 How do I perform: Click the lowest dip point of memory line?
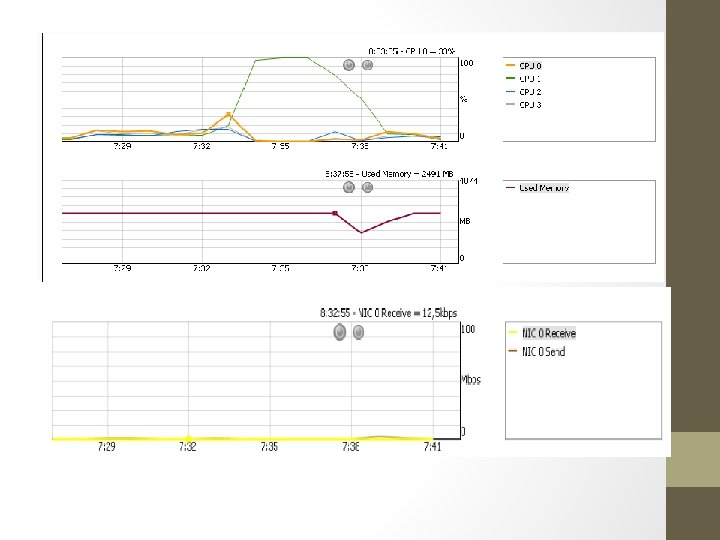[x=361, y=232]
